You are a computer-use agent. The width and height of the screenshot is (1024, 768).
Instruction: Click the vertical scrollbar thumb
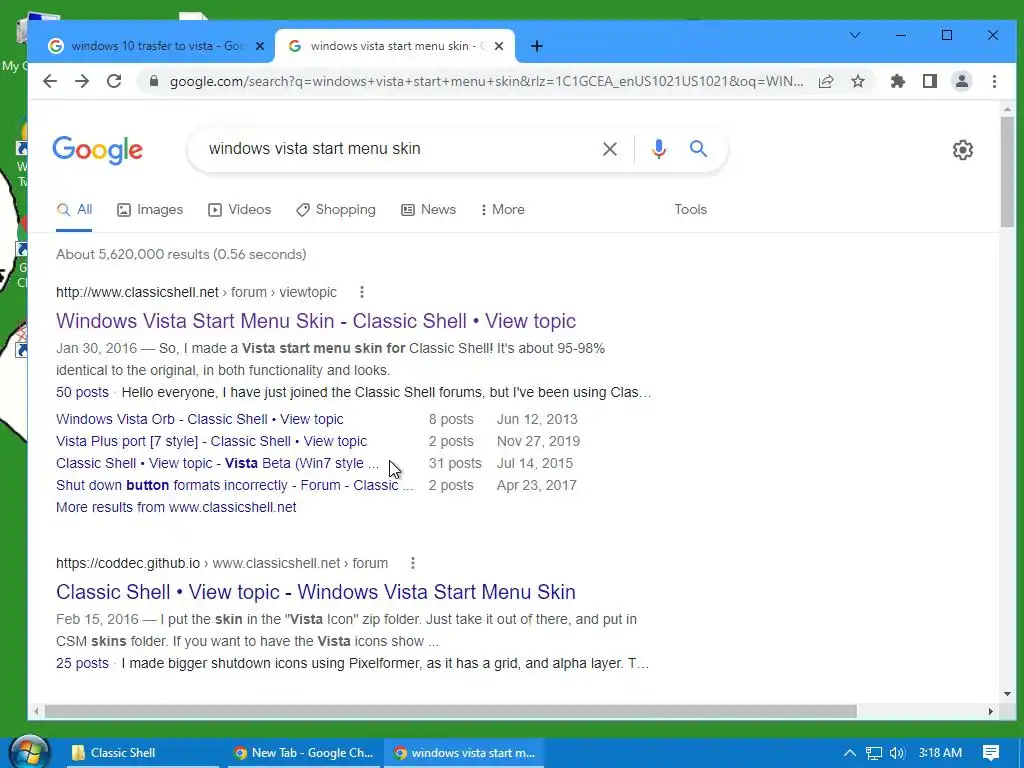coord(1006,172)
